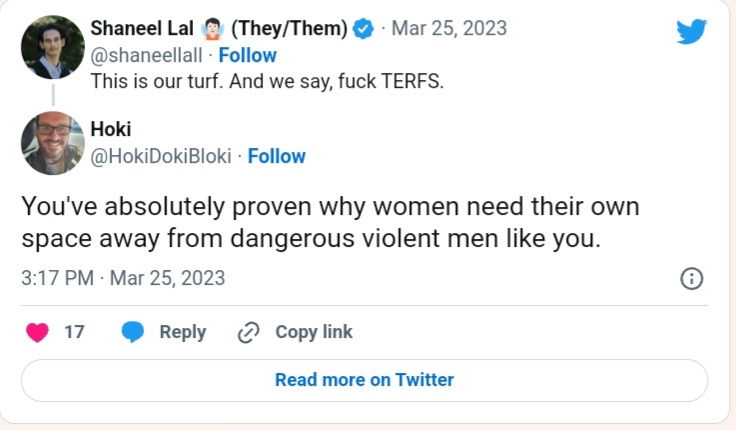Click the @HokiDokiBloki handle
Image resolution: width=736 pixels, height=430 pixels.
pyautogui.click(x=161, y=156)
